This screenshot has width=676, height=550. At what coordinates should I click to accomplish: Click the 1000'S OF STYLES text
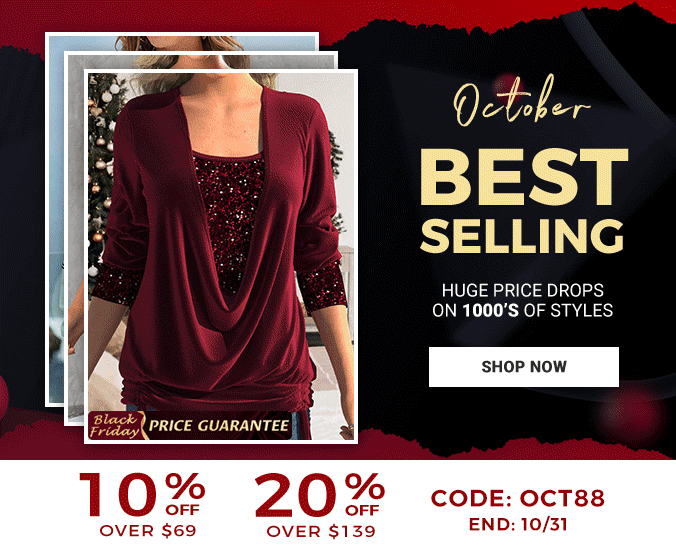537,310
